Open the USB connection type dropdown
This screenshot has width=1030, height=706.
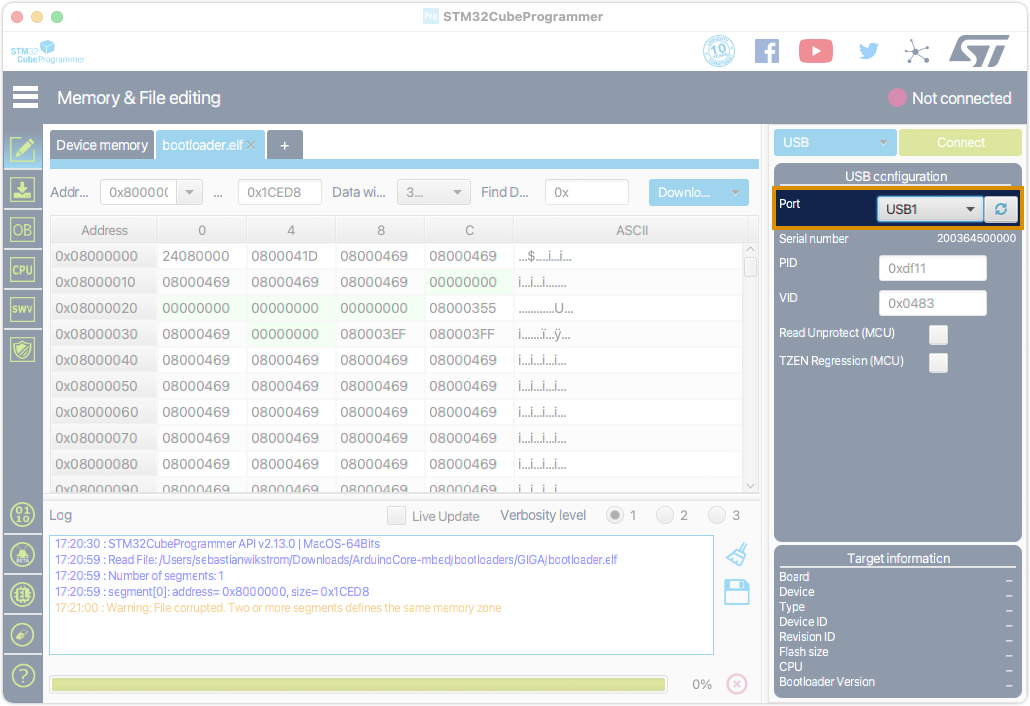[x=835, y=143]
